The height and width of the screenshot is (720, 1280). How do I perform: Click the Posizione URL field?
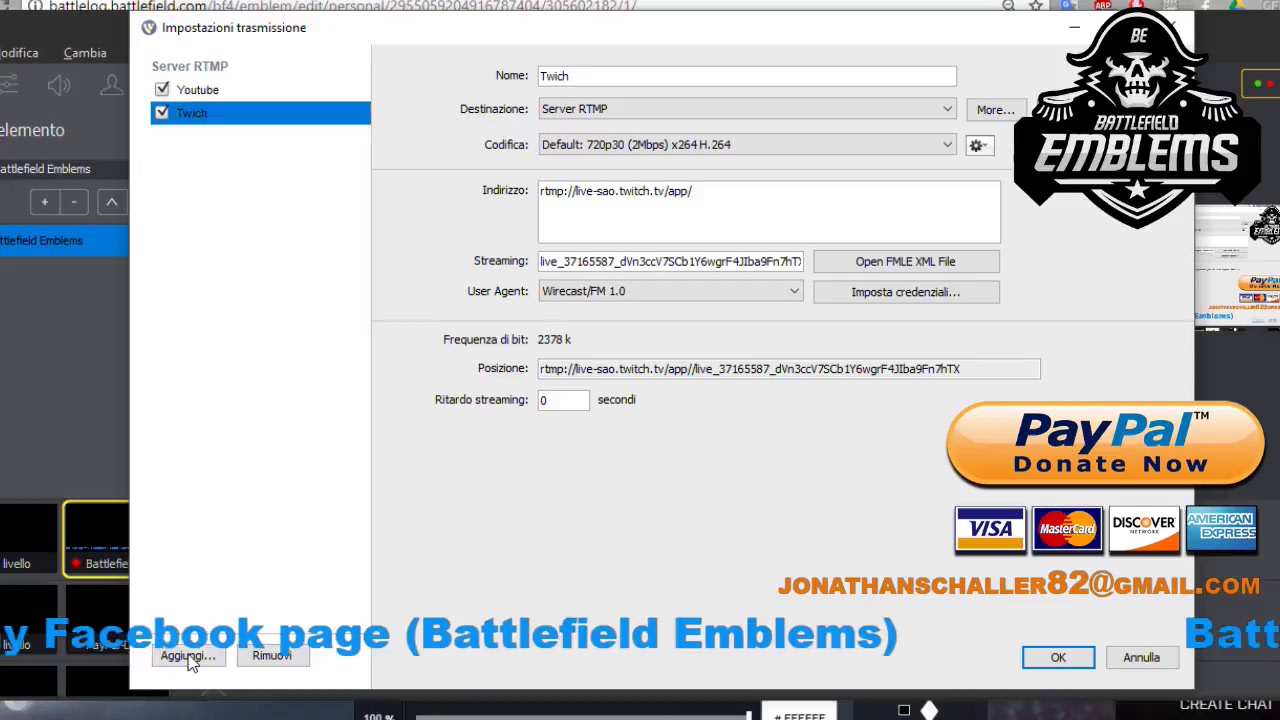[x=789, y=369]
